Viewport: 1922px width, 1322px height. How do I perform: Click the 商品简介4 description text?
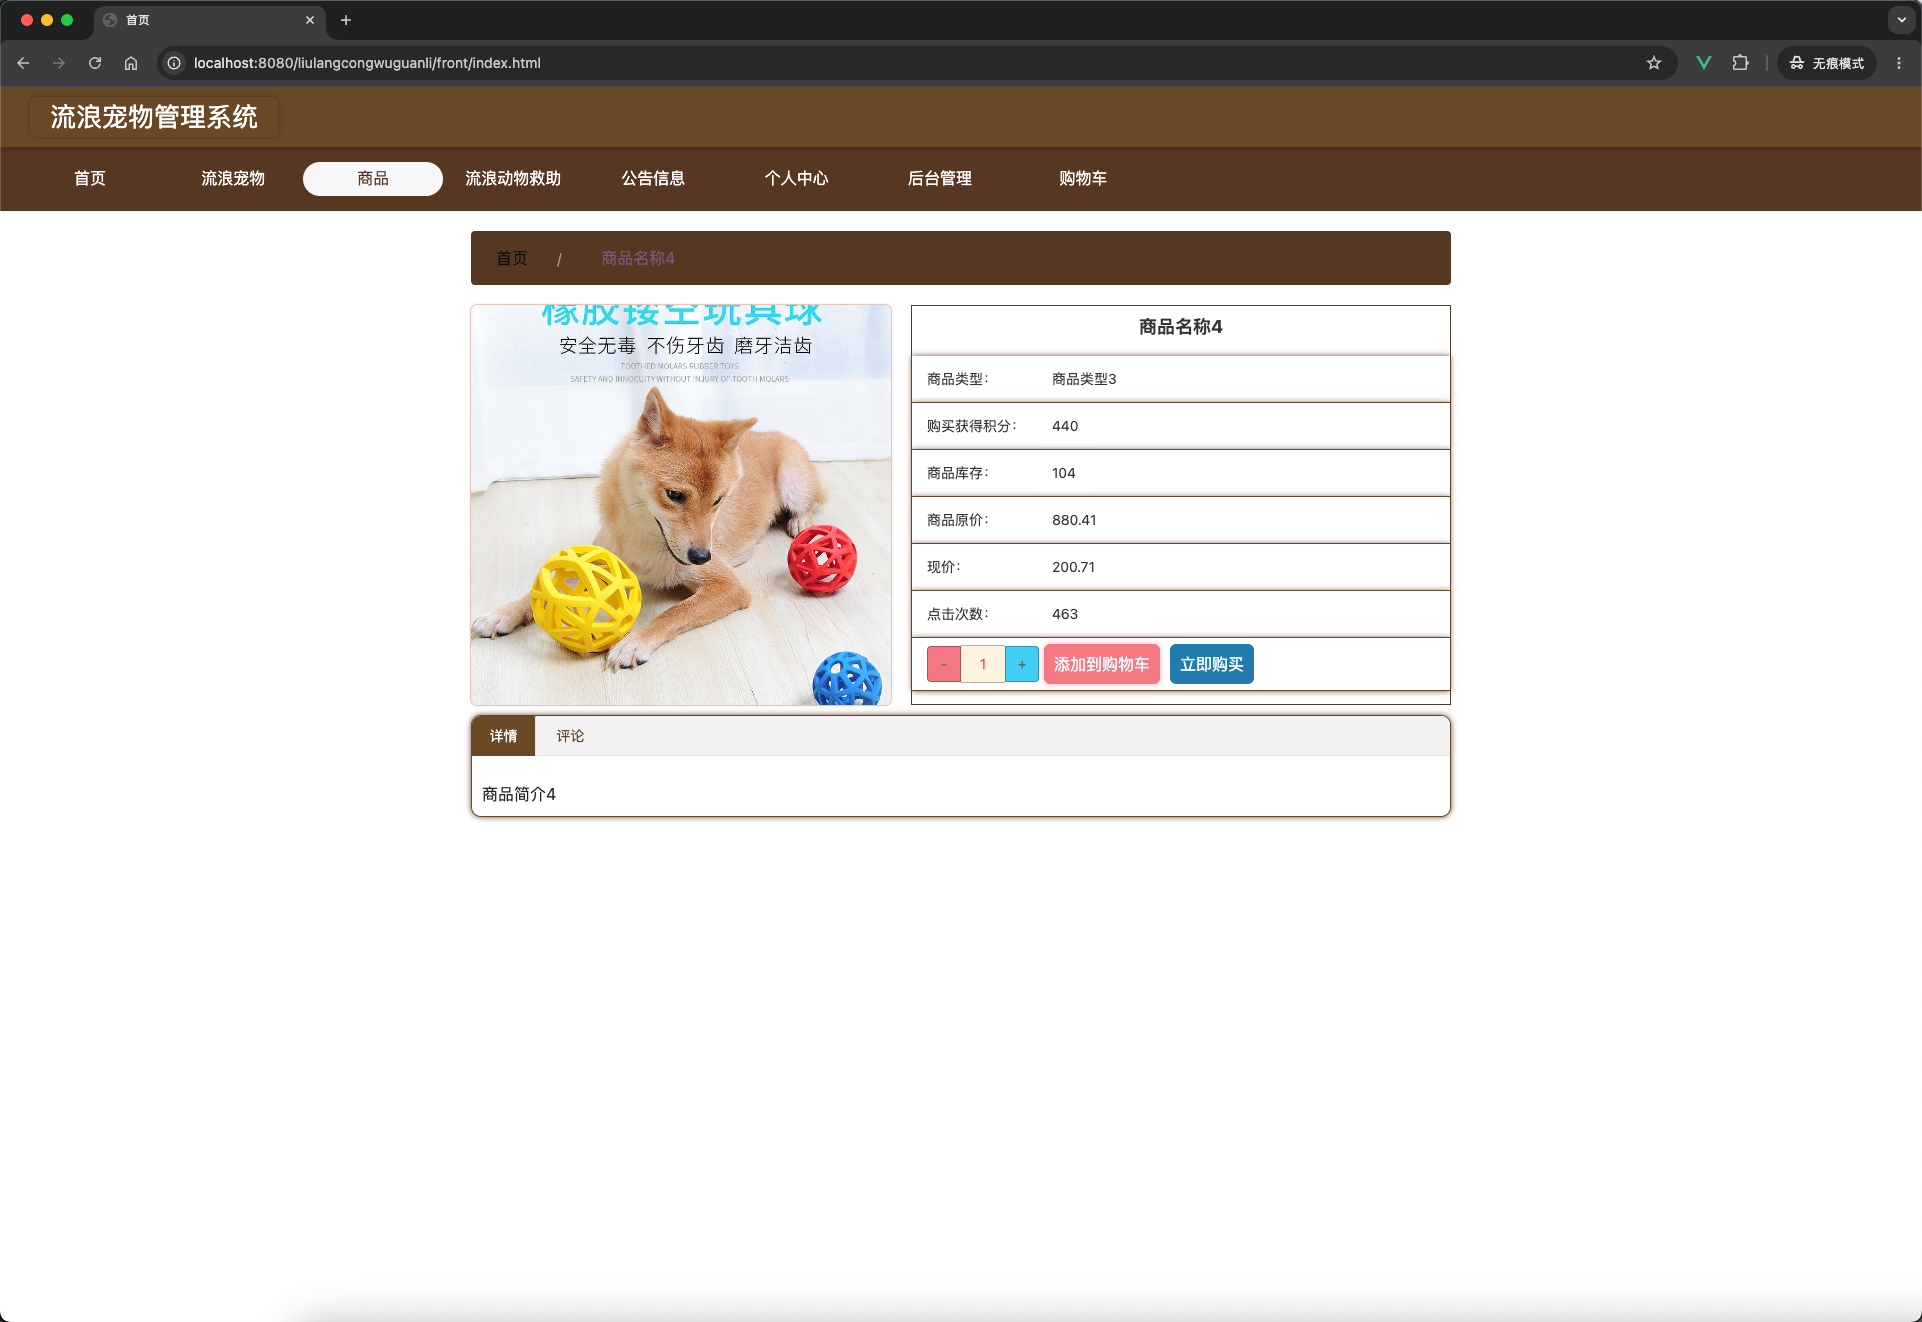[x=519, y=794]
